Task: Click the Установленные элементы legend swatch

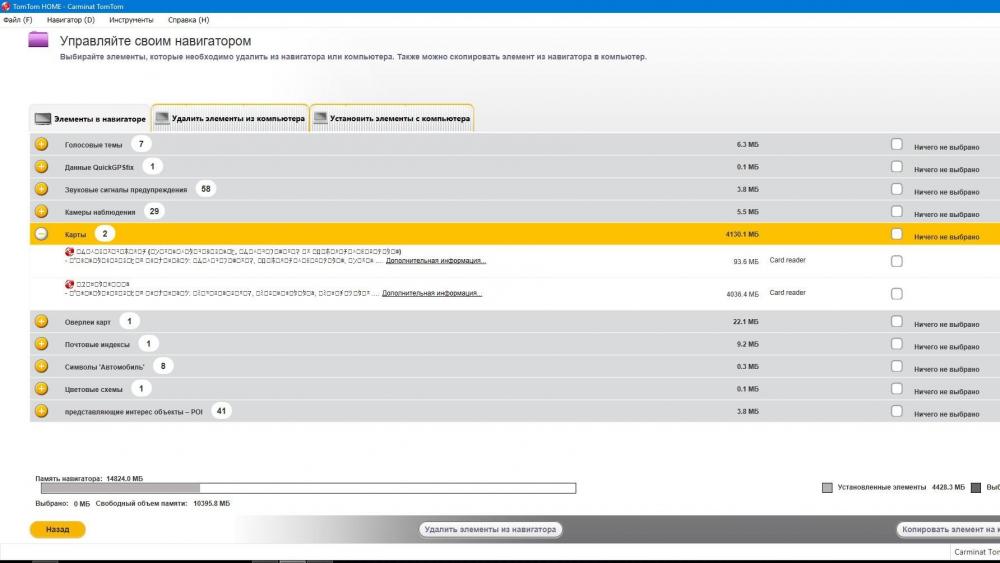Action: click(x=827, y=488)
